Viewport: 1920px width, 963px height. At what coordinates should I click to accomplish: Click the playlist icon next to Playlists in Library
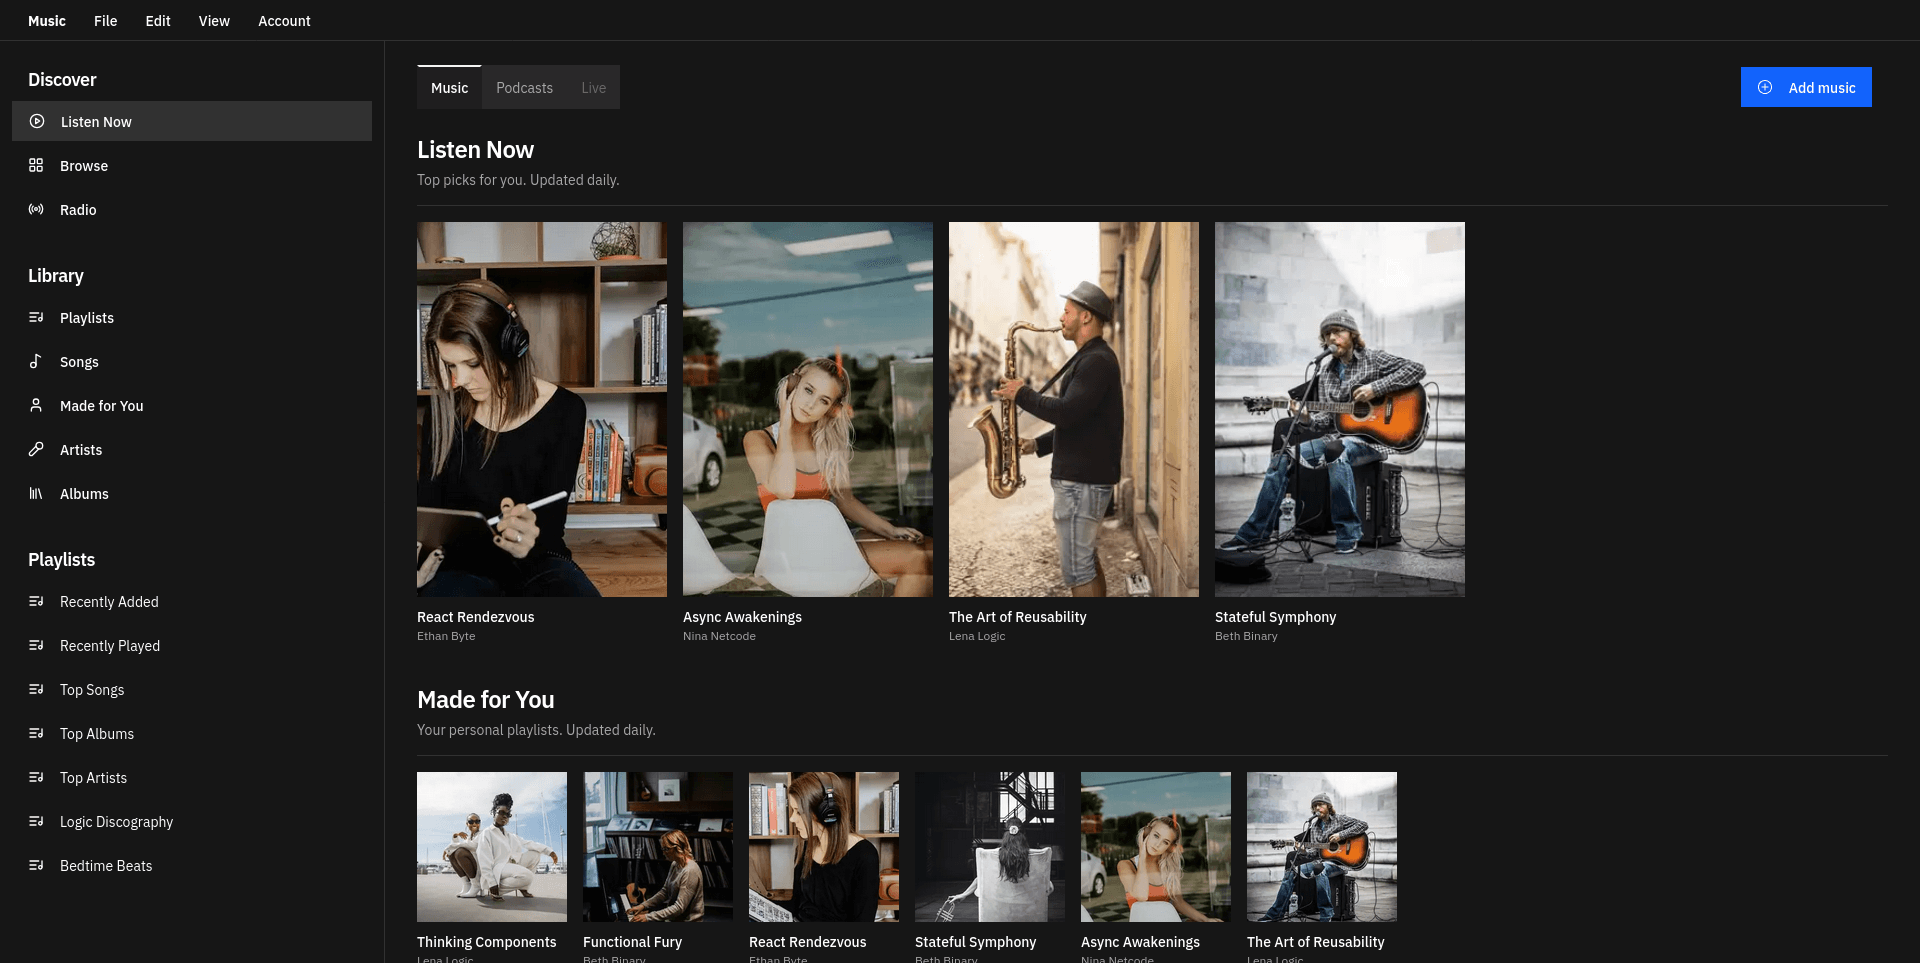[36, 317]
